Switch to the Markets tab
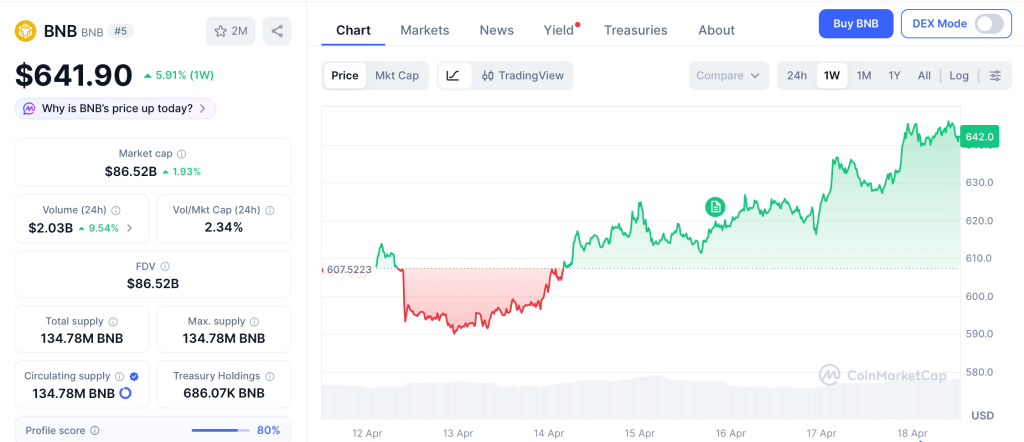1024x442 pixels. [424, 30]
